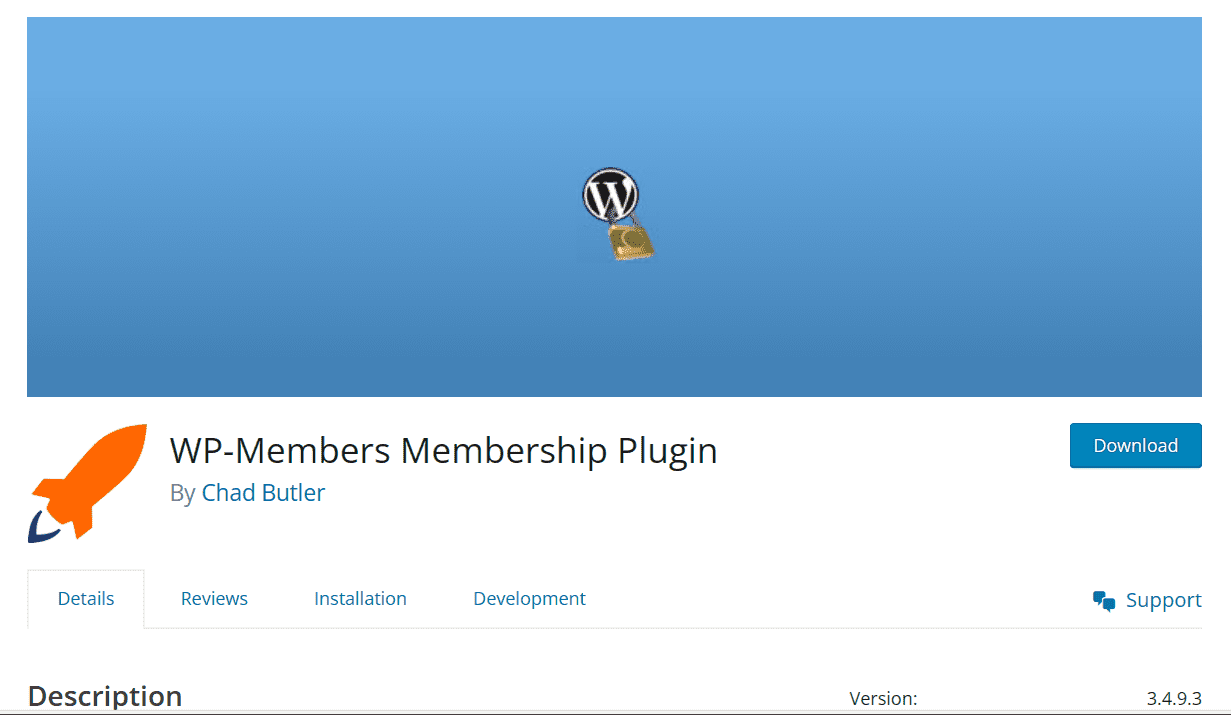Click the Version label
Screen dimensions: 1231x715
[x=883, y=698]
